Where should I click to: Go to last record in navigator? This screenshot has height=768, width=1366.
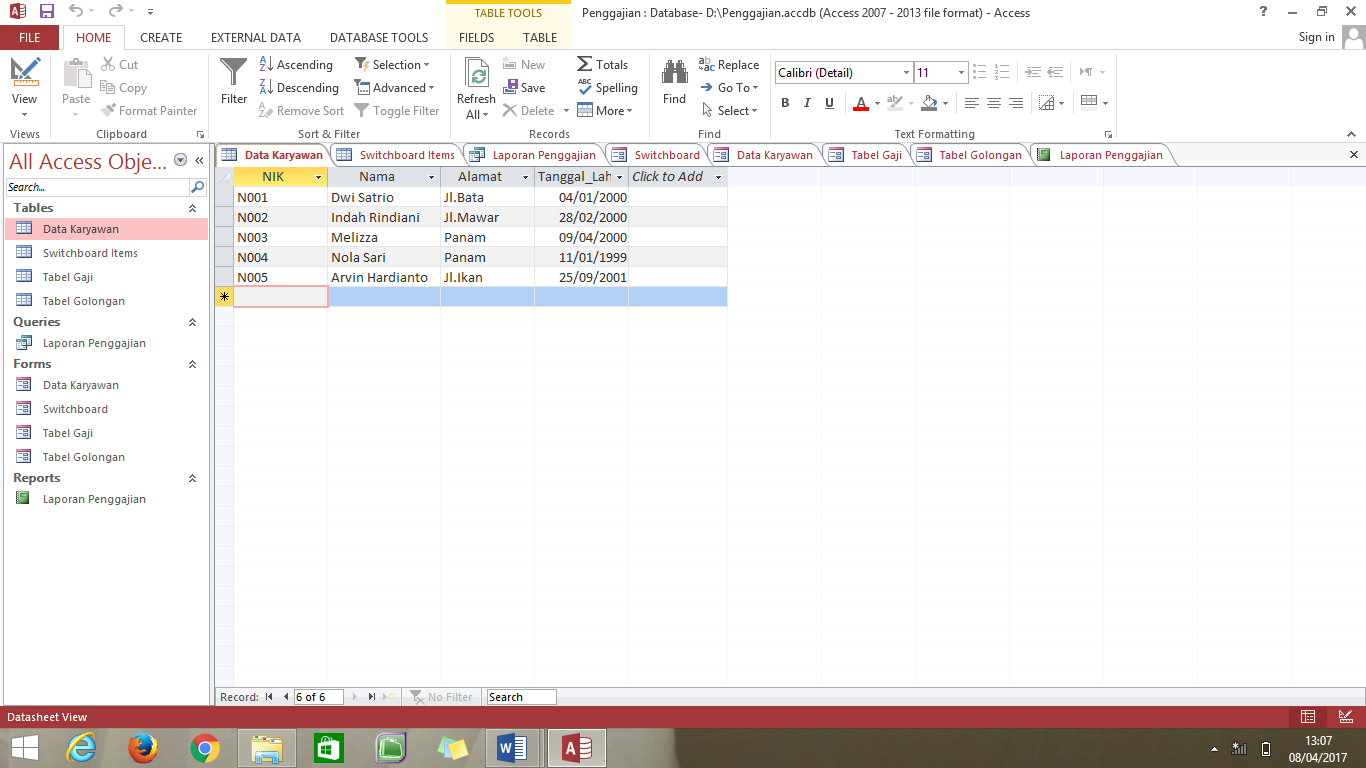pyautogui.click(x=372, y=697)
